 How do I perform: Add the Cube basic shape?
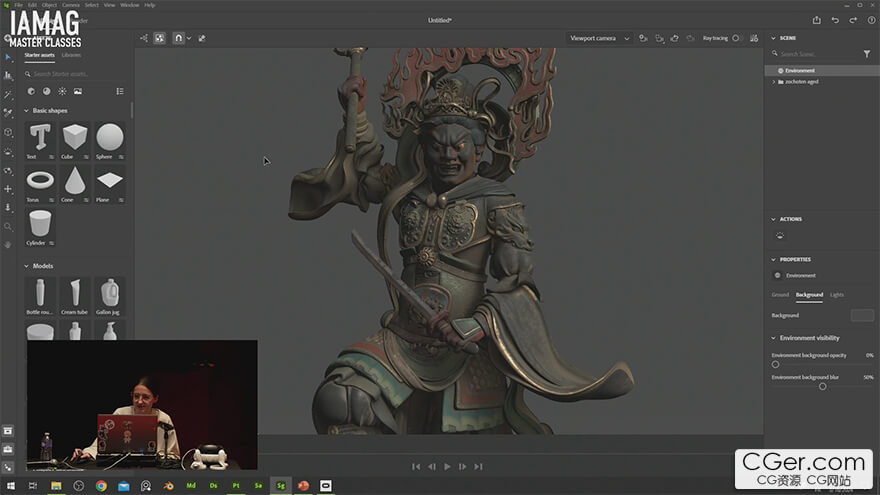pos(75,141)
